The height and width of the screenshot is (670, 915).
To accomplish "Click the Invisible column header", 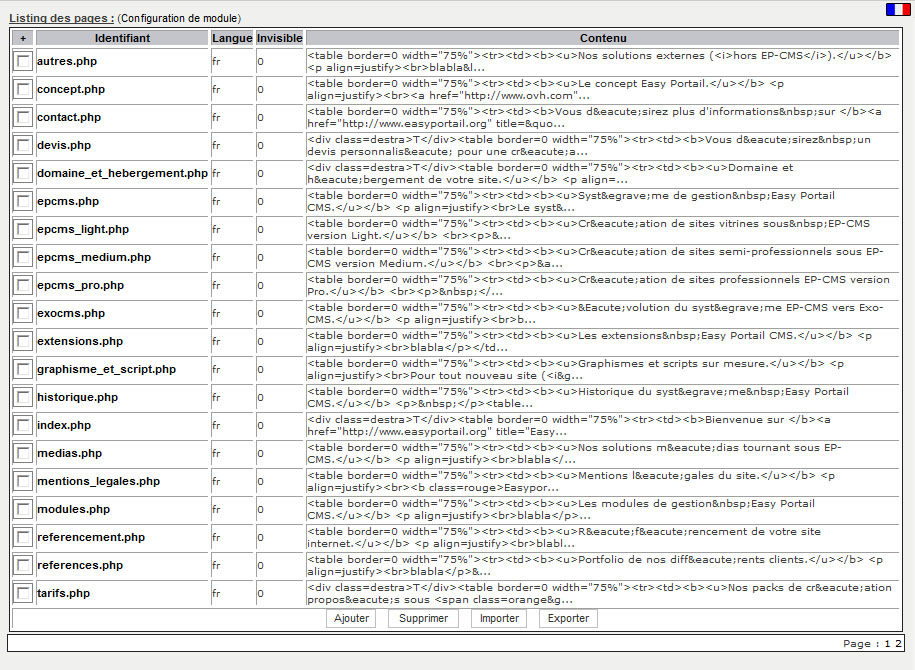I will 279,38.
